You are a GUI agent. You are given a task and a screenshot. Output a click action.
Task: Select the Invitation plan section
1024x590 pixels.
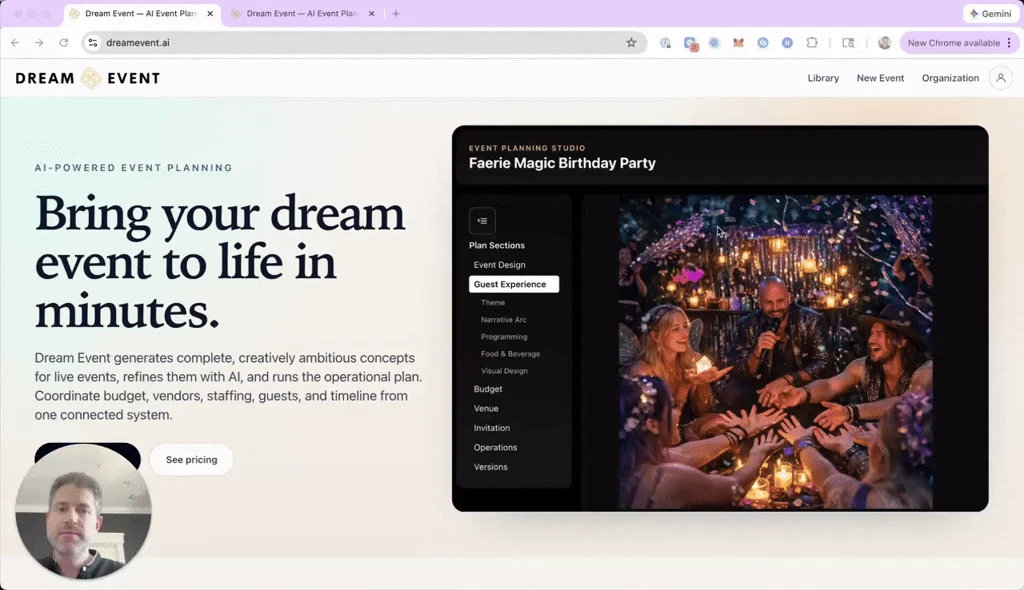(x=492, y=428)
